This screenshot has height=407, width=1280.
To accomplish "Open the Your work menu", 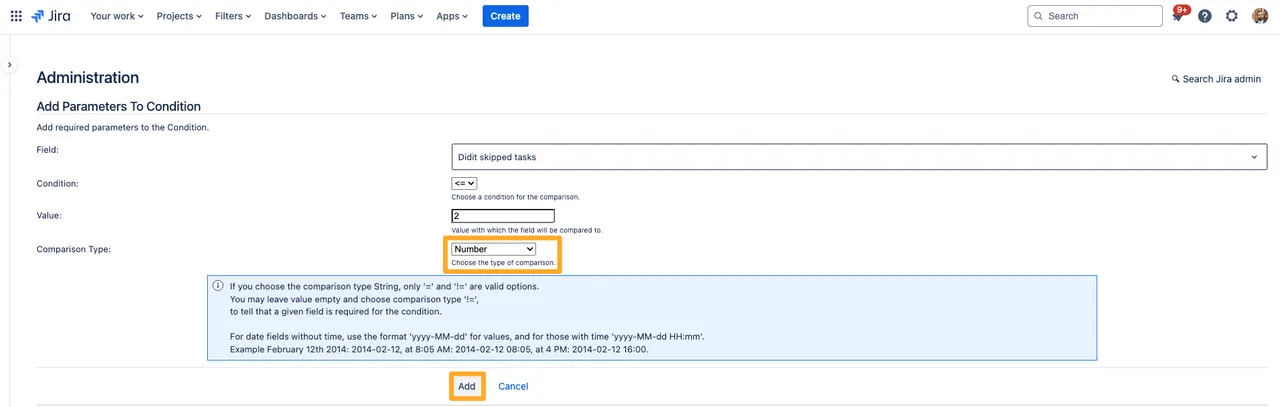I will click(117, 16).
